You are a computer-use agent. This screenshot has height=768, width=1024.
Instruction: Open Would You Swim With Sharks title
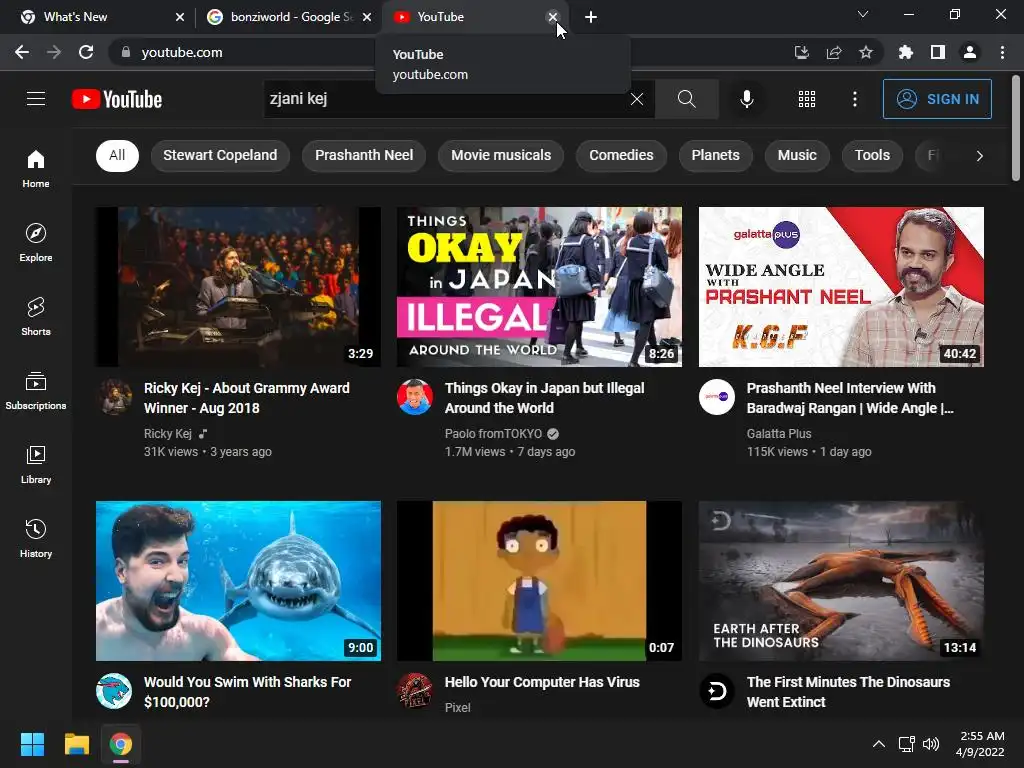(x=248, y=692)
